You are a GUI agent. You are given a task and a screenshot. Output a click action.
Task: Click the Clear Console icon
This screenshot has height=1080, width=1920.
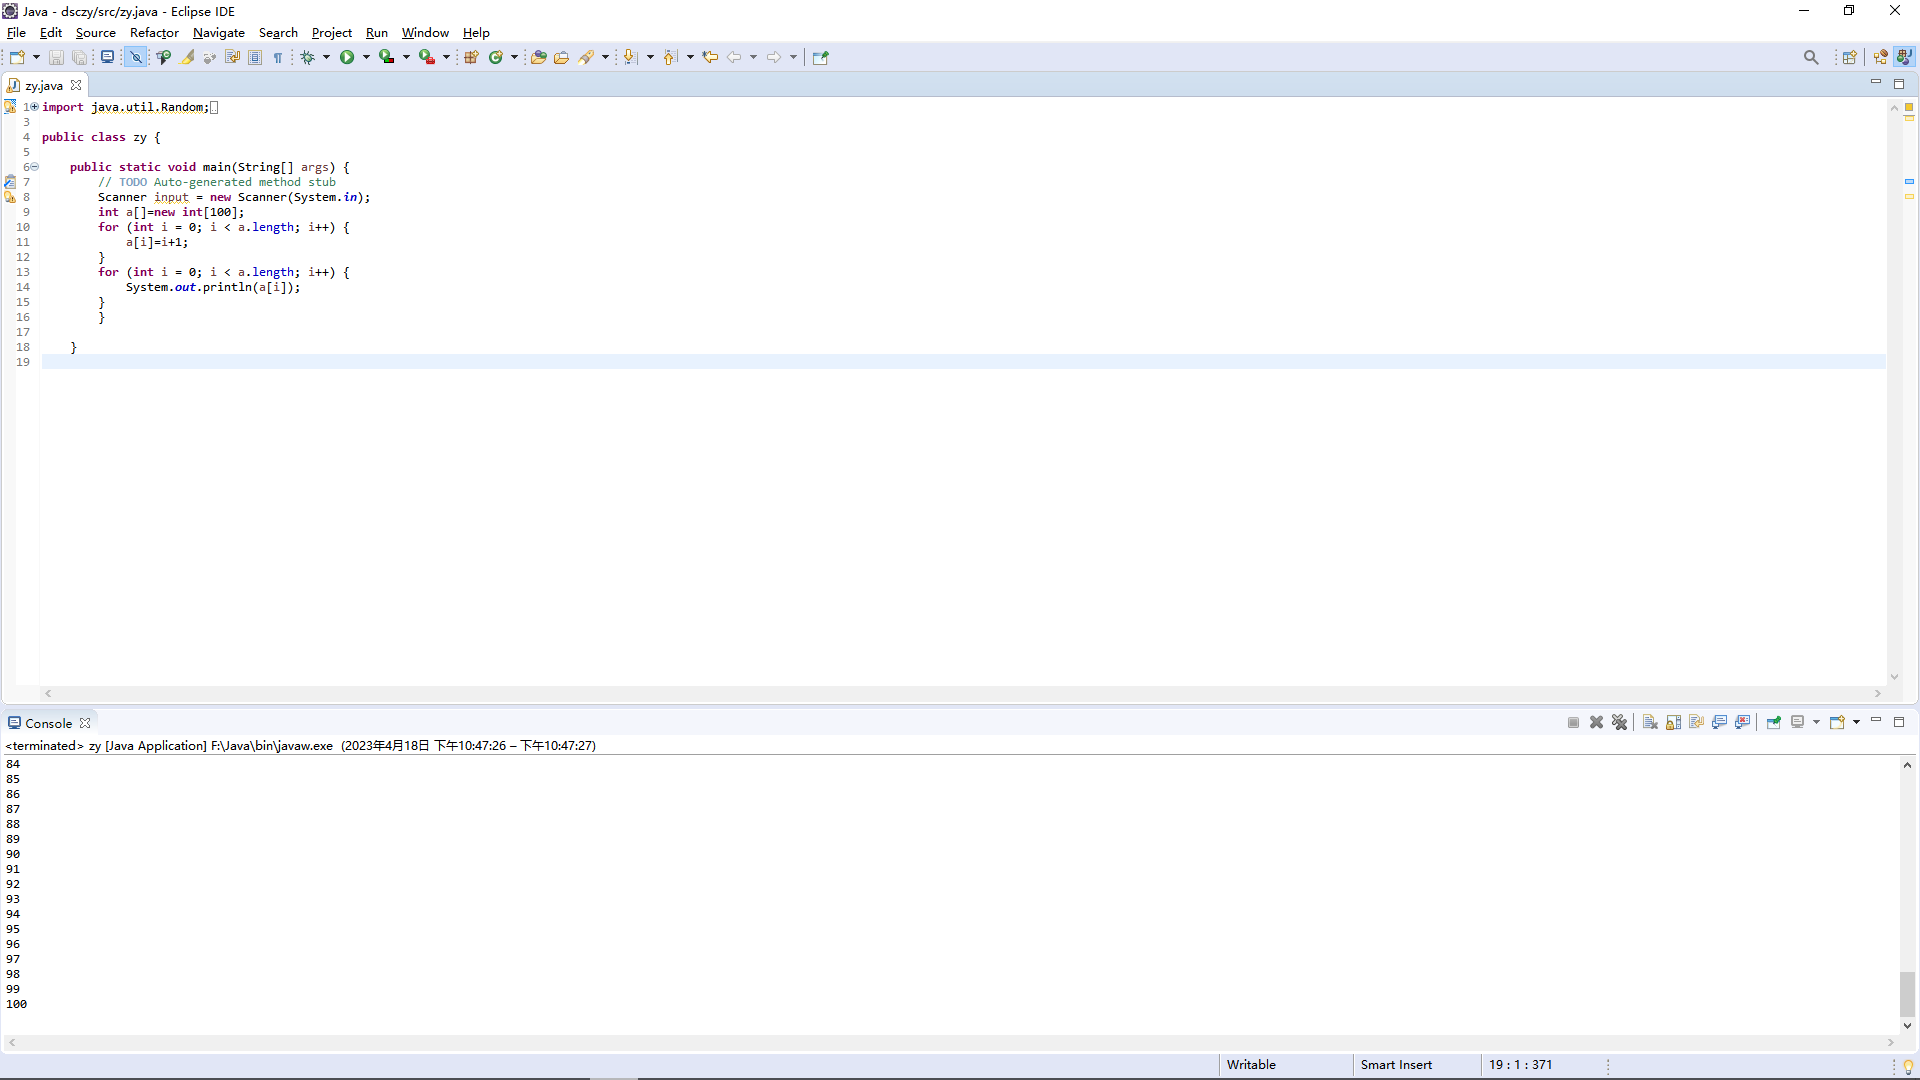[1650, 722]
